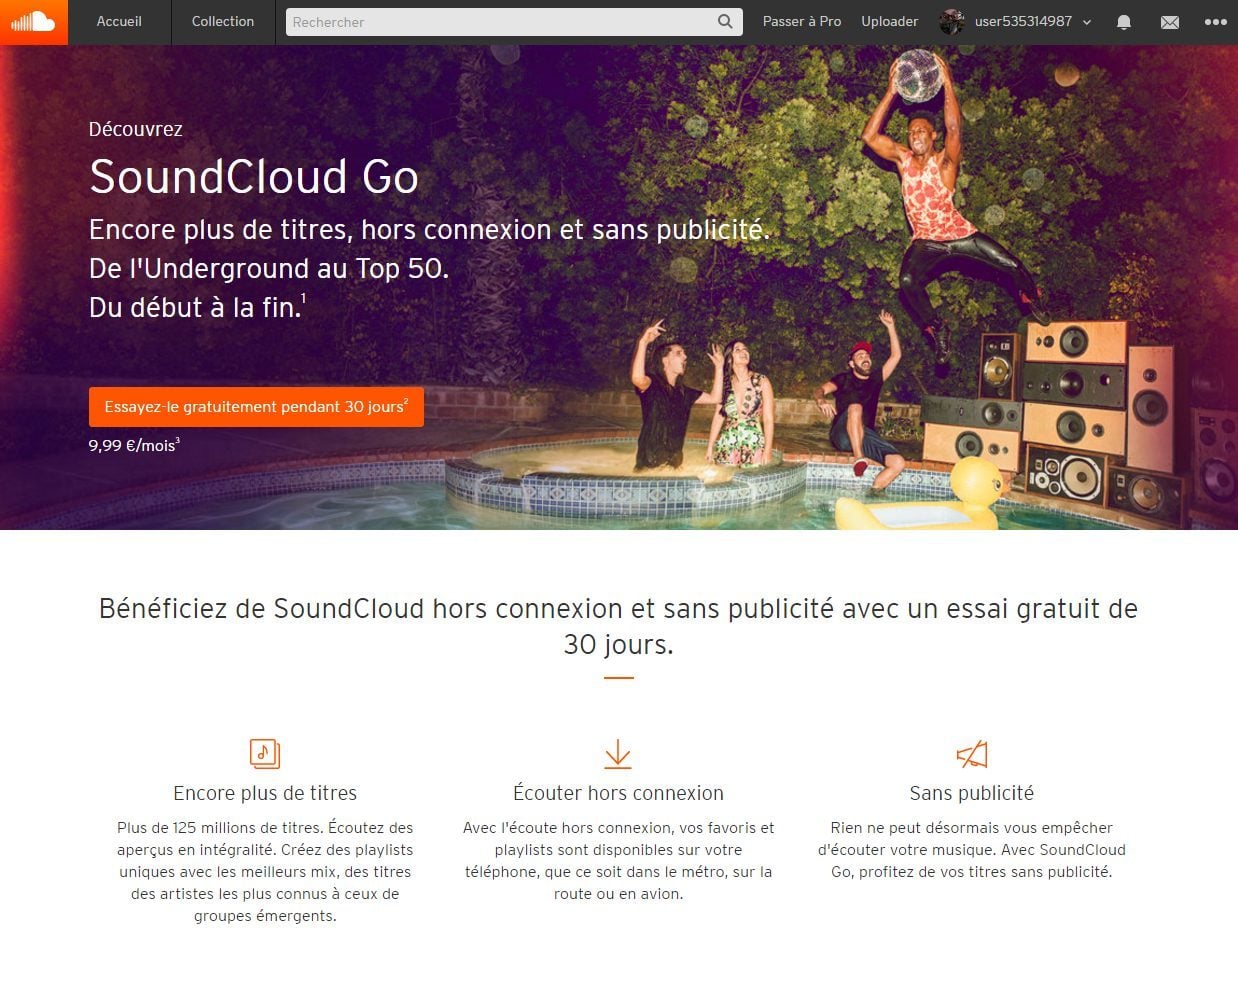This screenshot has width=1238, height=996.
Task: Open the Collection tab
Action: coord(223,21)
